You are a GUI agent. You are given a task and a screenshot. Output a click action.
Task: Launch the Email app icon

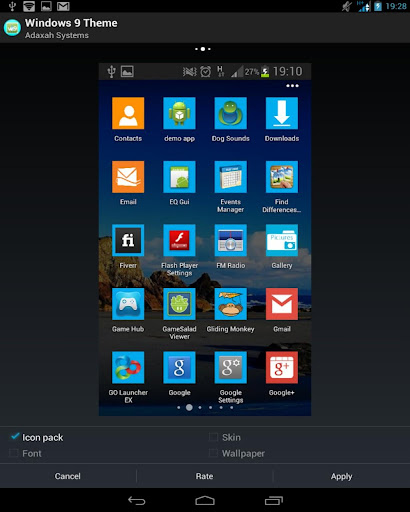click(x=128, y=177)
